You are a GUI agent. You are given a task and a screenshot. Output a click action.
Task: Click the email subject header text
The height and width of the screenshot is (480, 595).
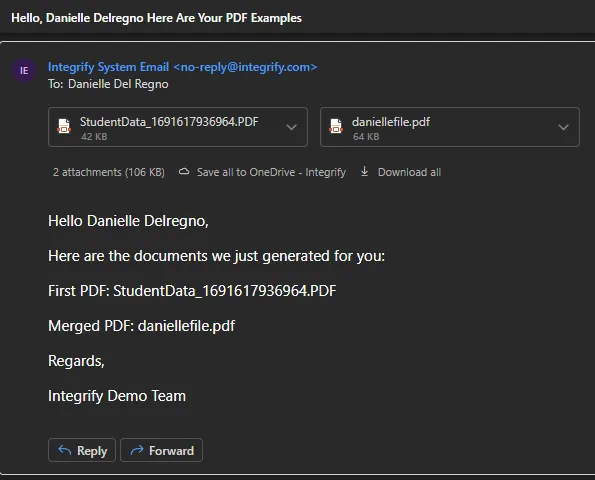(156, 18)
